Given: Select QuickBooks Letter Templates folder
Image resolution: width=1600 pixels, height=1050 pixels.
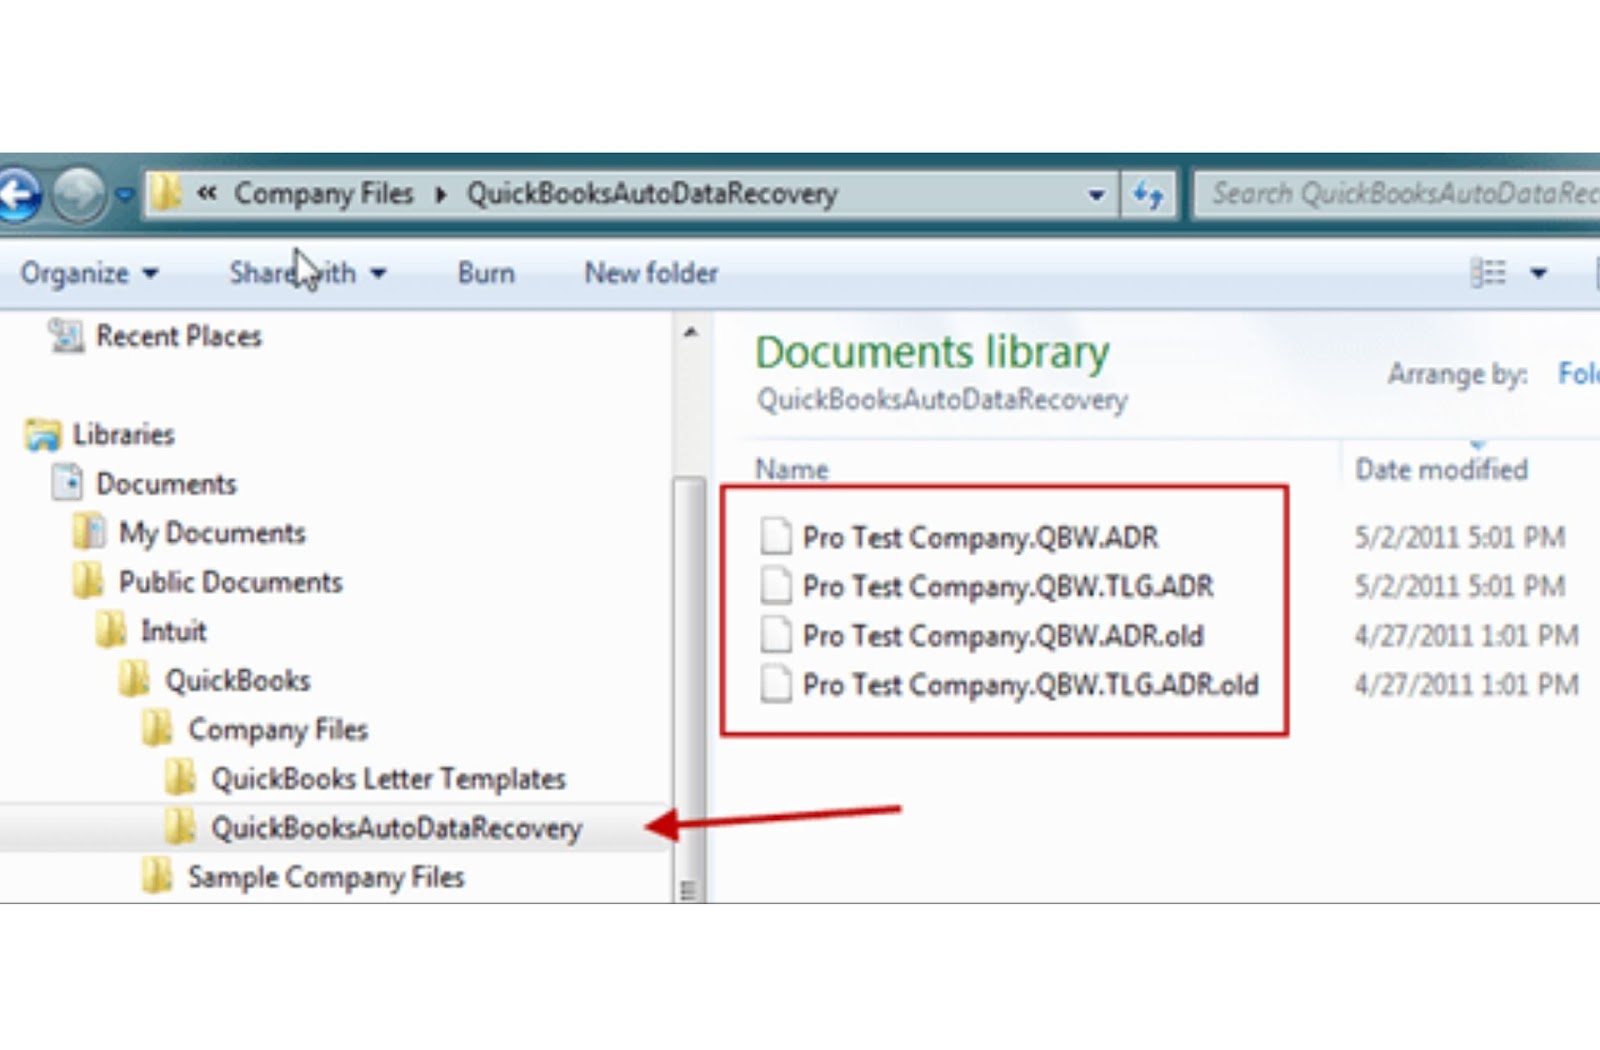Looking at the screenshot, I should [388, 779].
